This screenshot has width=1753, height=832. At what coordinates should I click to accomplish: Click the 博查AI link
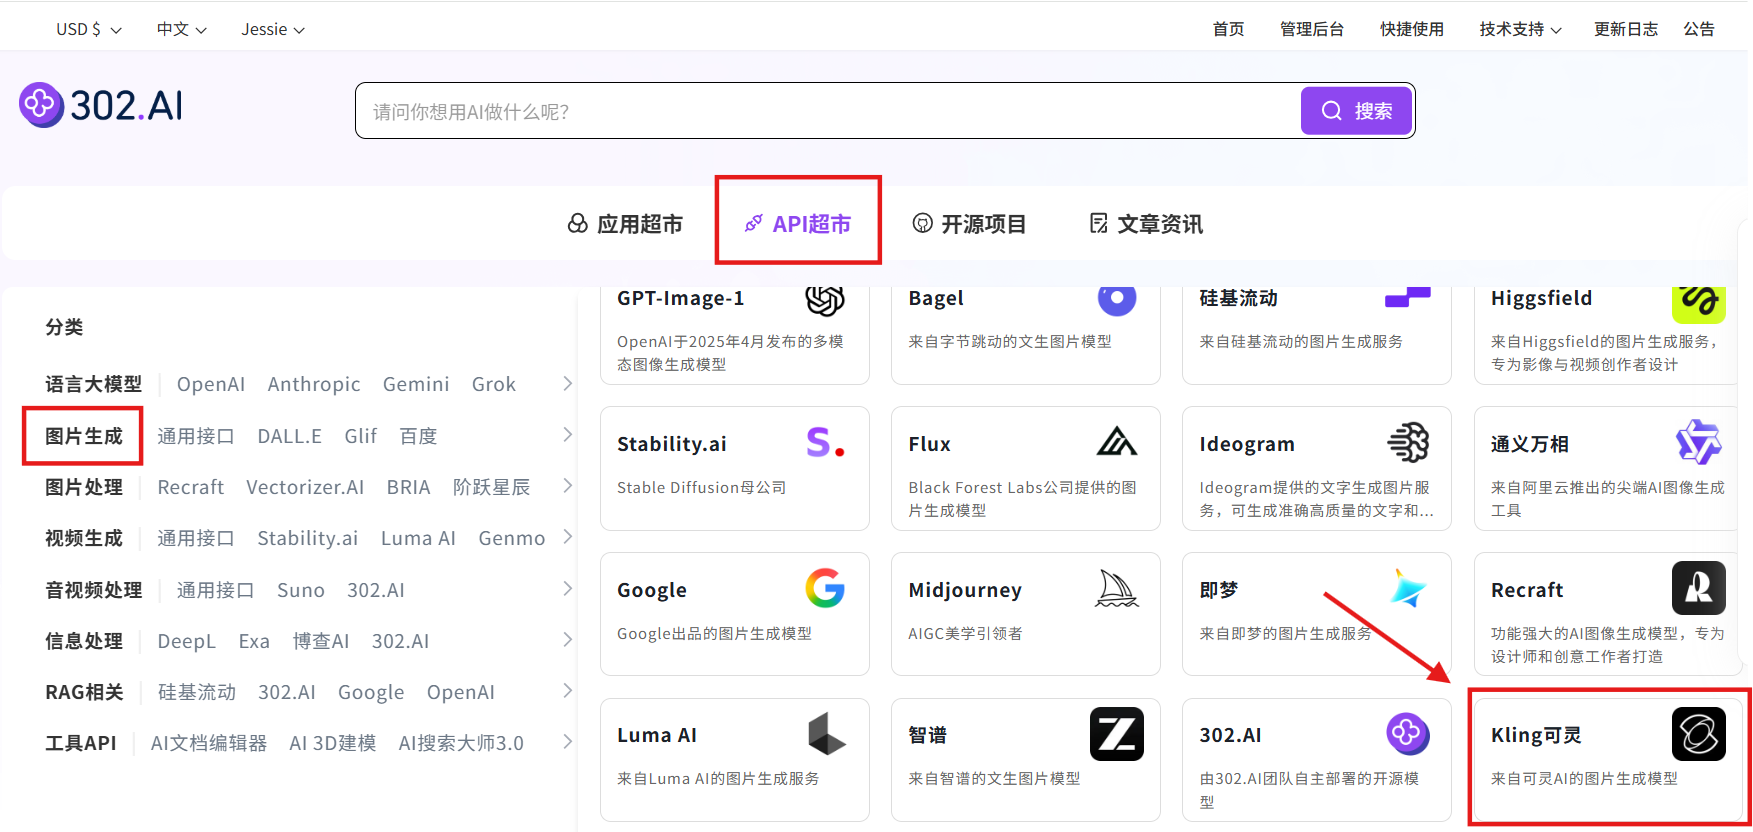[x=321, y=641]
